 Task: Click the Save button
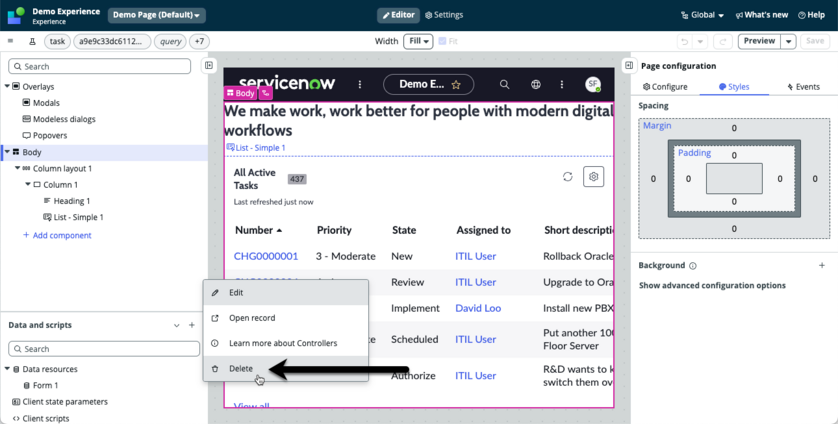(814, 41)
